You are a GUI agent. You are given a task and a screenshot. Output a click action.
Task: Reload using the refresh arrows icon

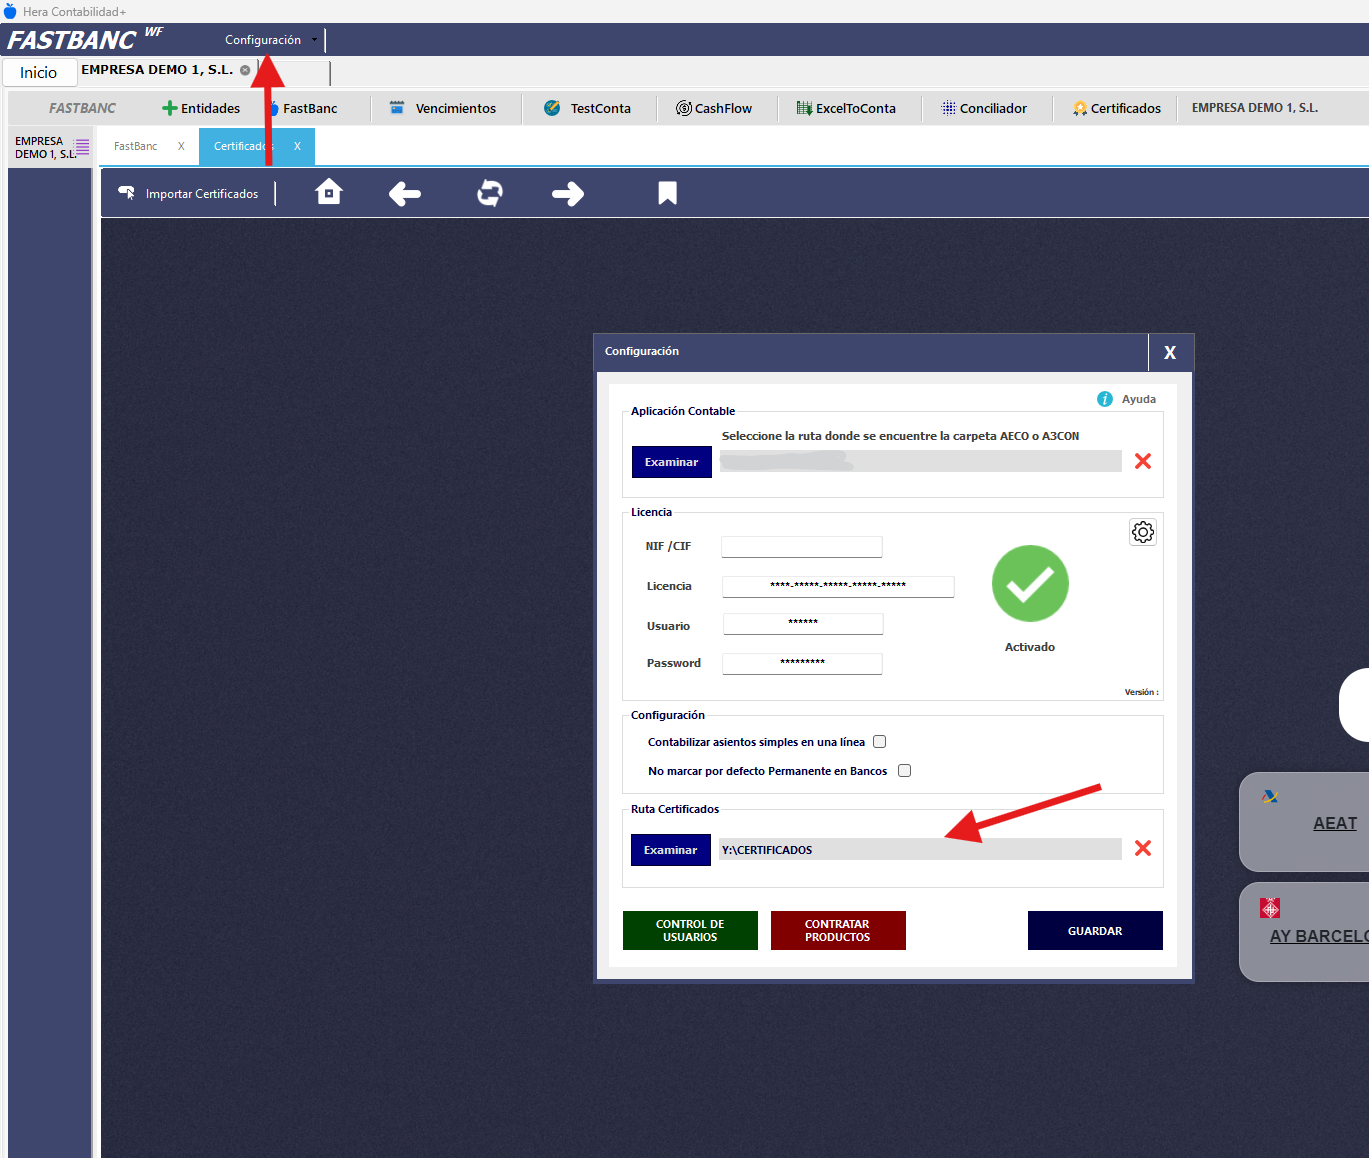(x=490, y=193)
